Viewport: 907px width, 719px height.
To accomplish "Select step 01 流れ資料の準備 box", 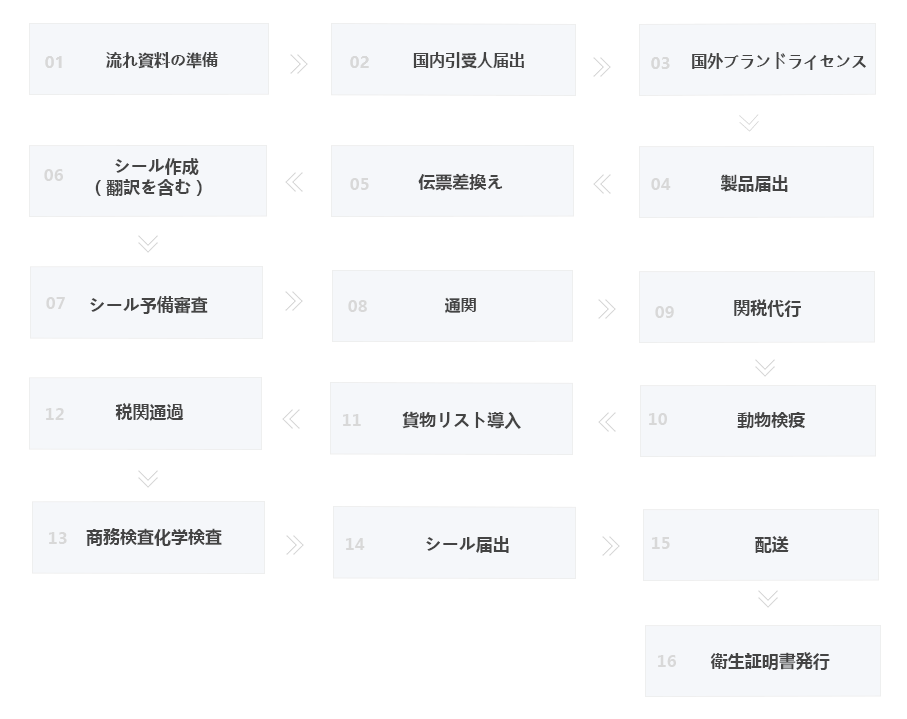I will tap(149, 60).
